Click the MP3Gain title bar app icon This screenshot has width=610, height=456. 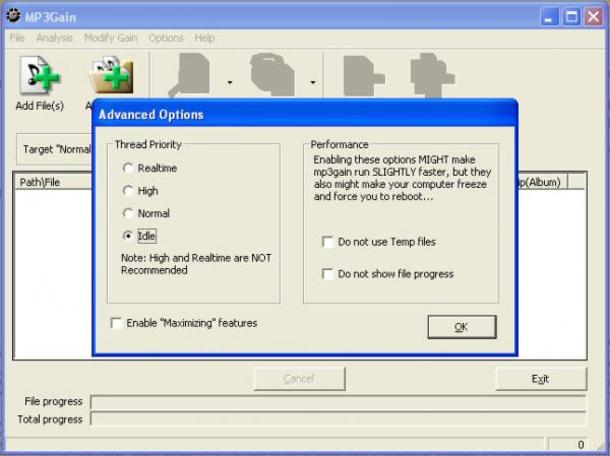point(14,17)
